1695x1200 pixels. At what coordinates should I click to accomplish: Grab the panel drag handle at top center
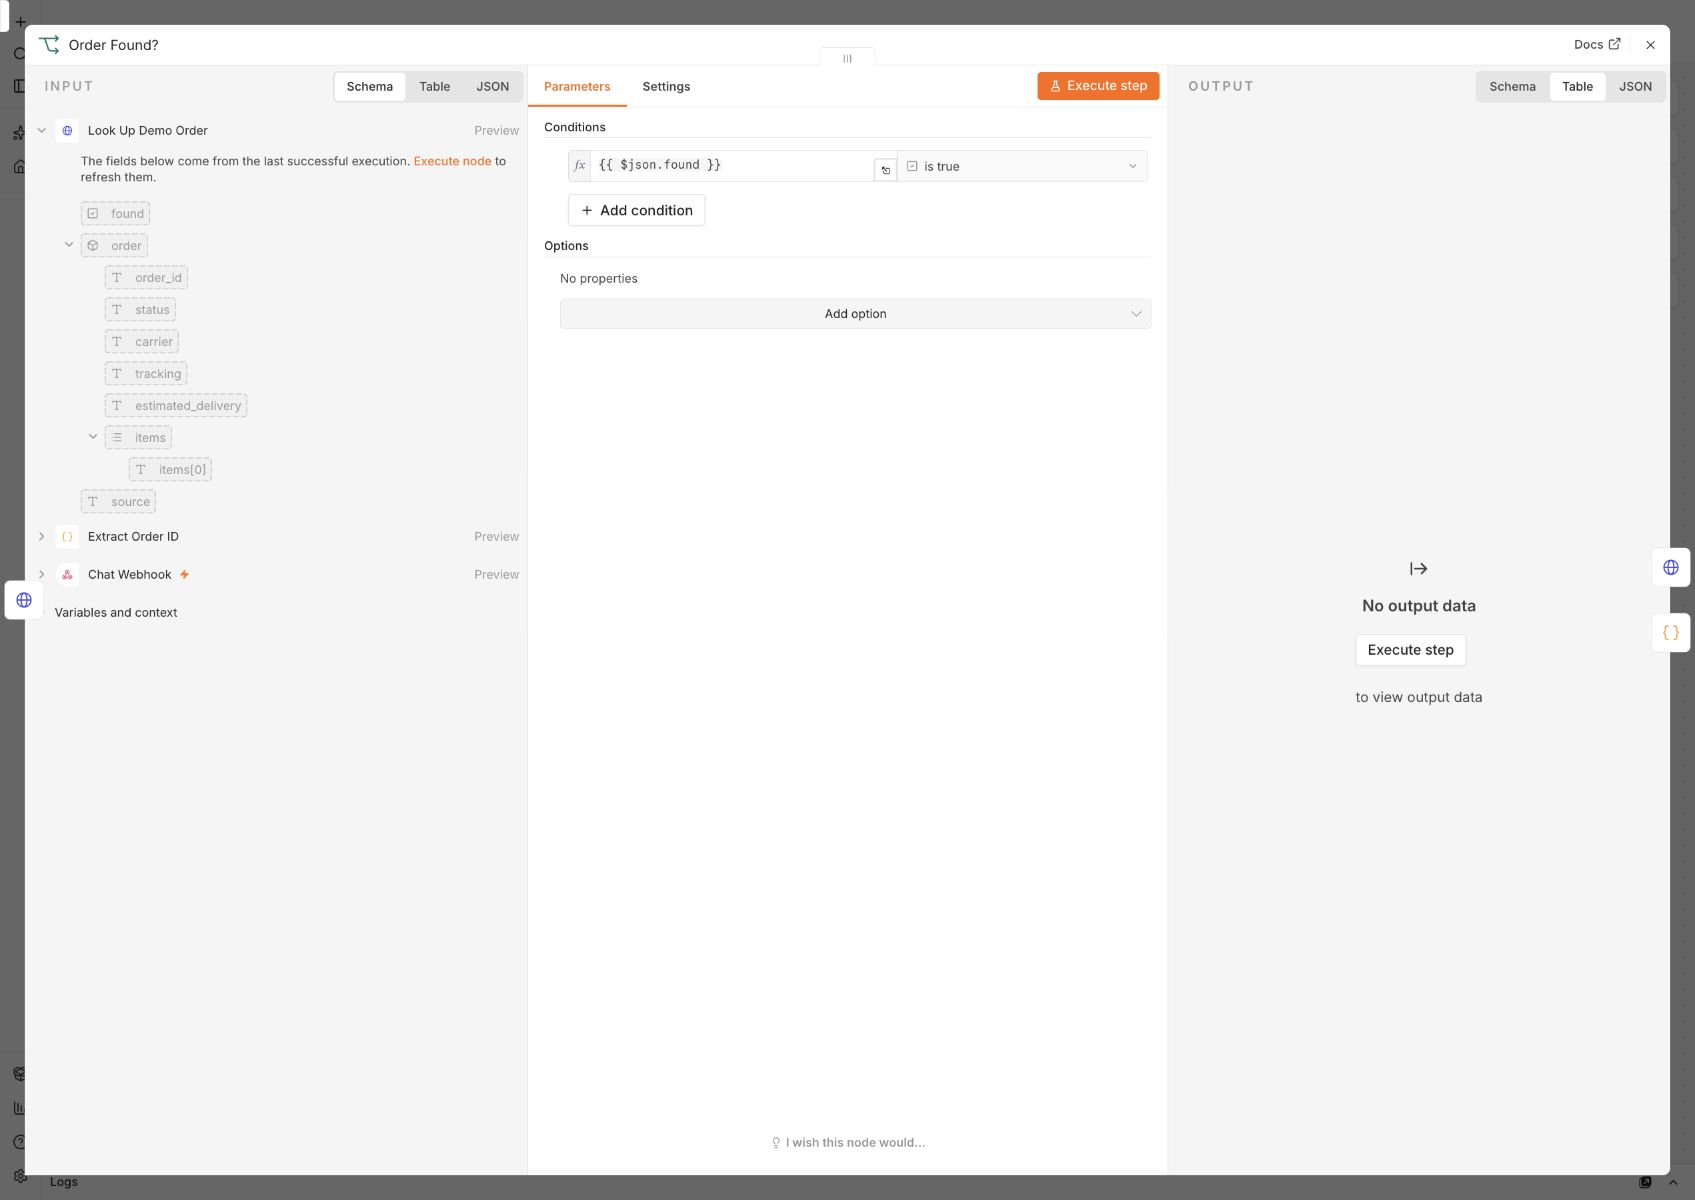click(847, 58)
